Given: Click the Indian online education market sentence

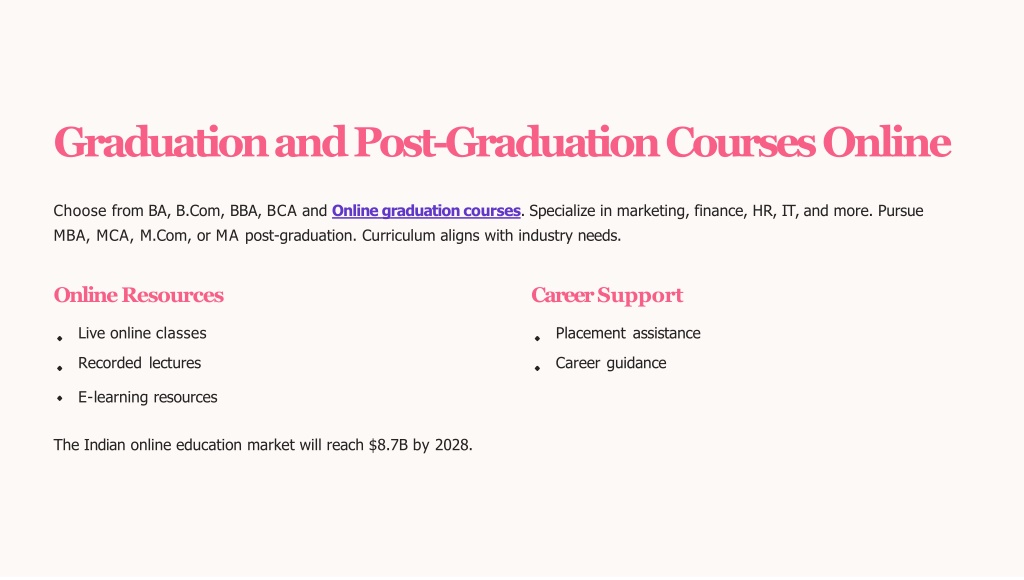Looking at the screenshot, I should [x=263, y=445].
